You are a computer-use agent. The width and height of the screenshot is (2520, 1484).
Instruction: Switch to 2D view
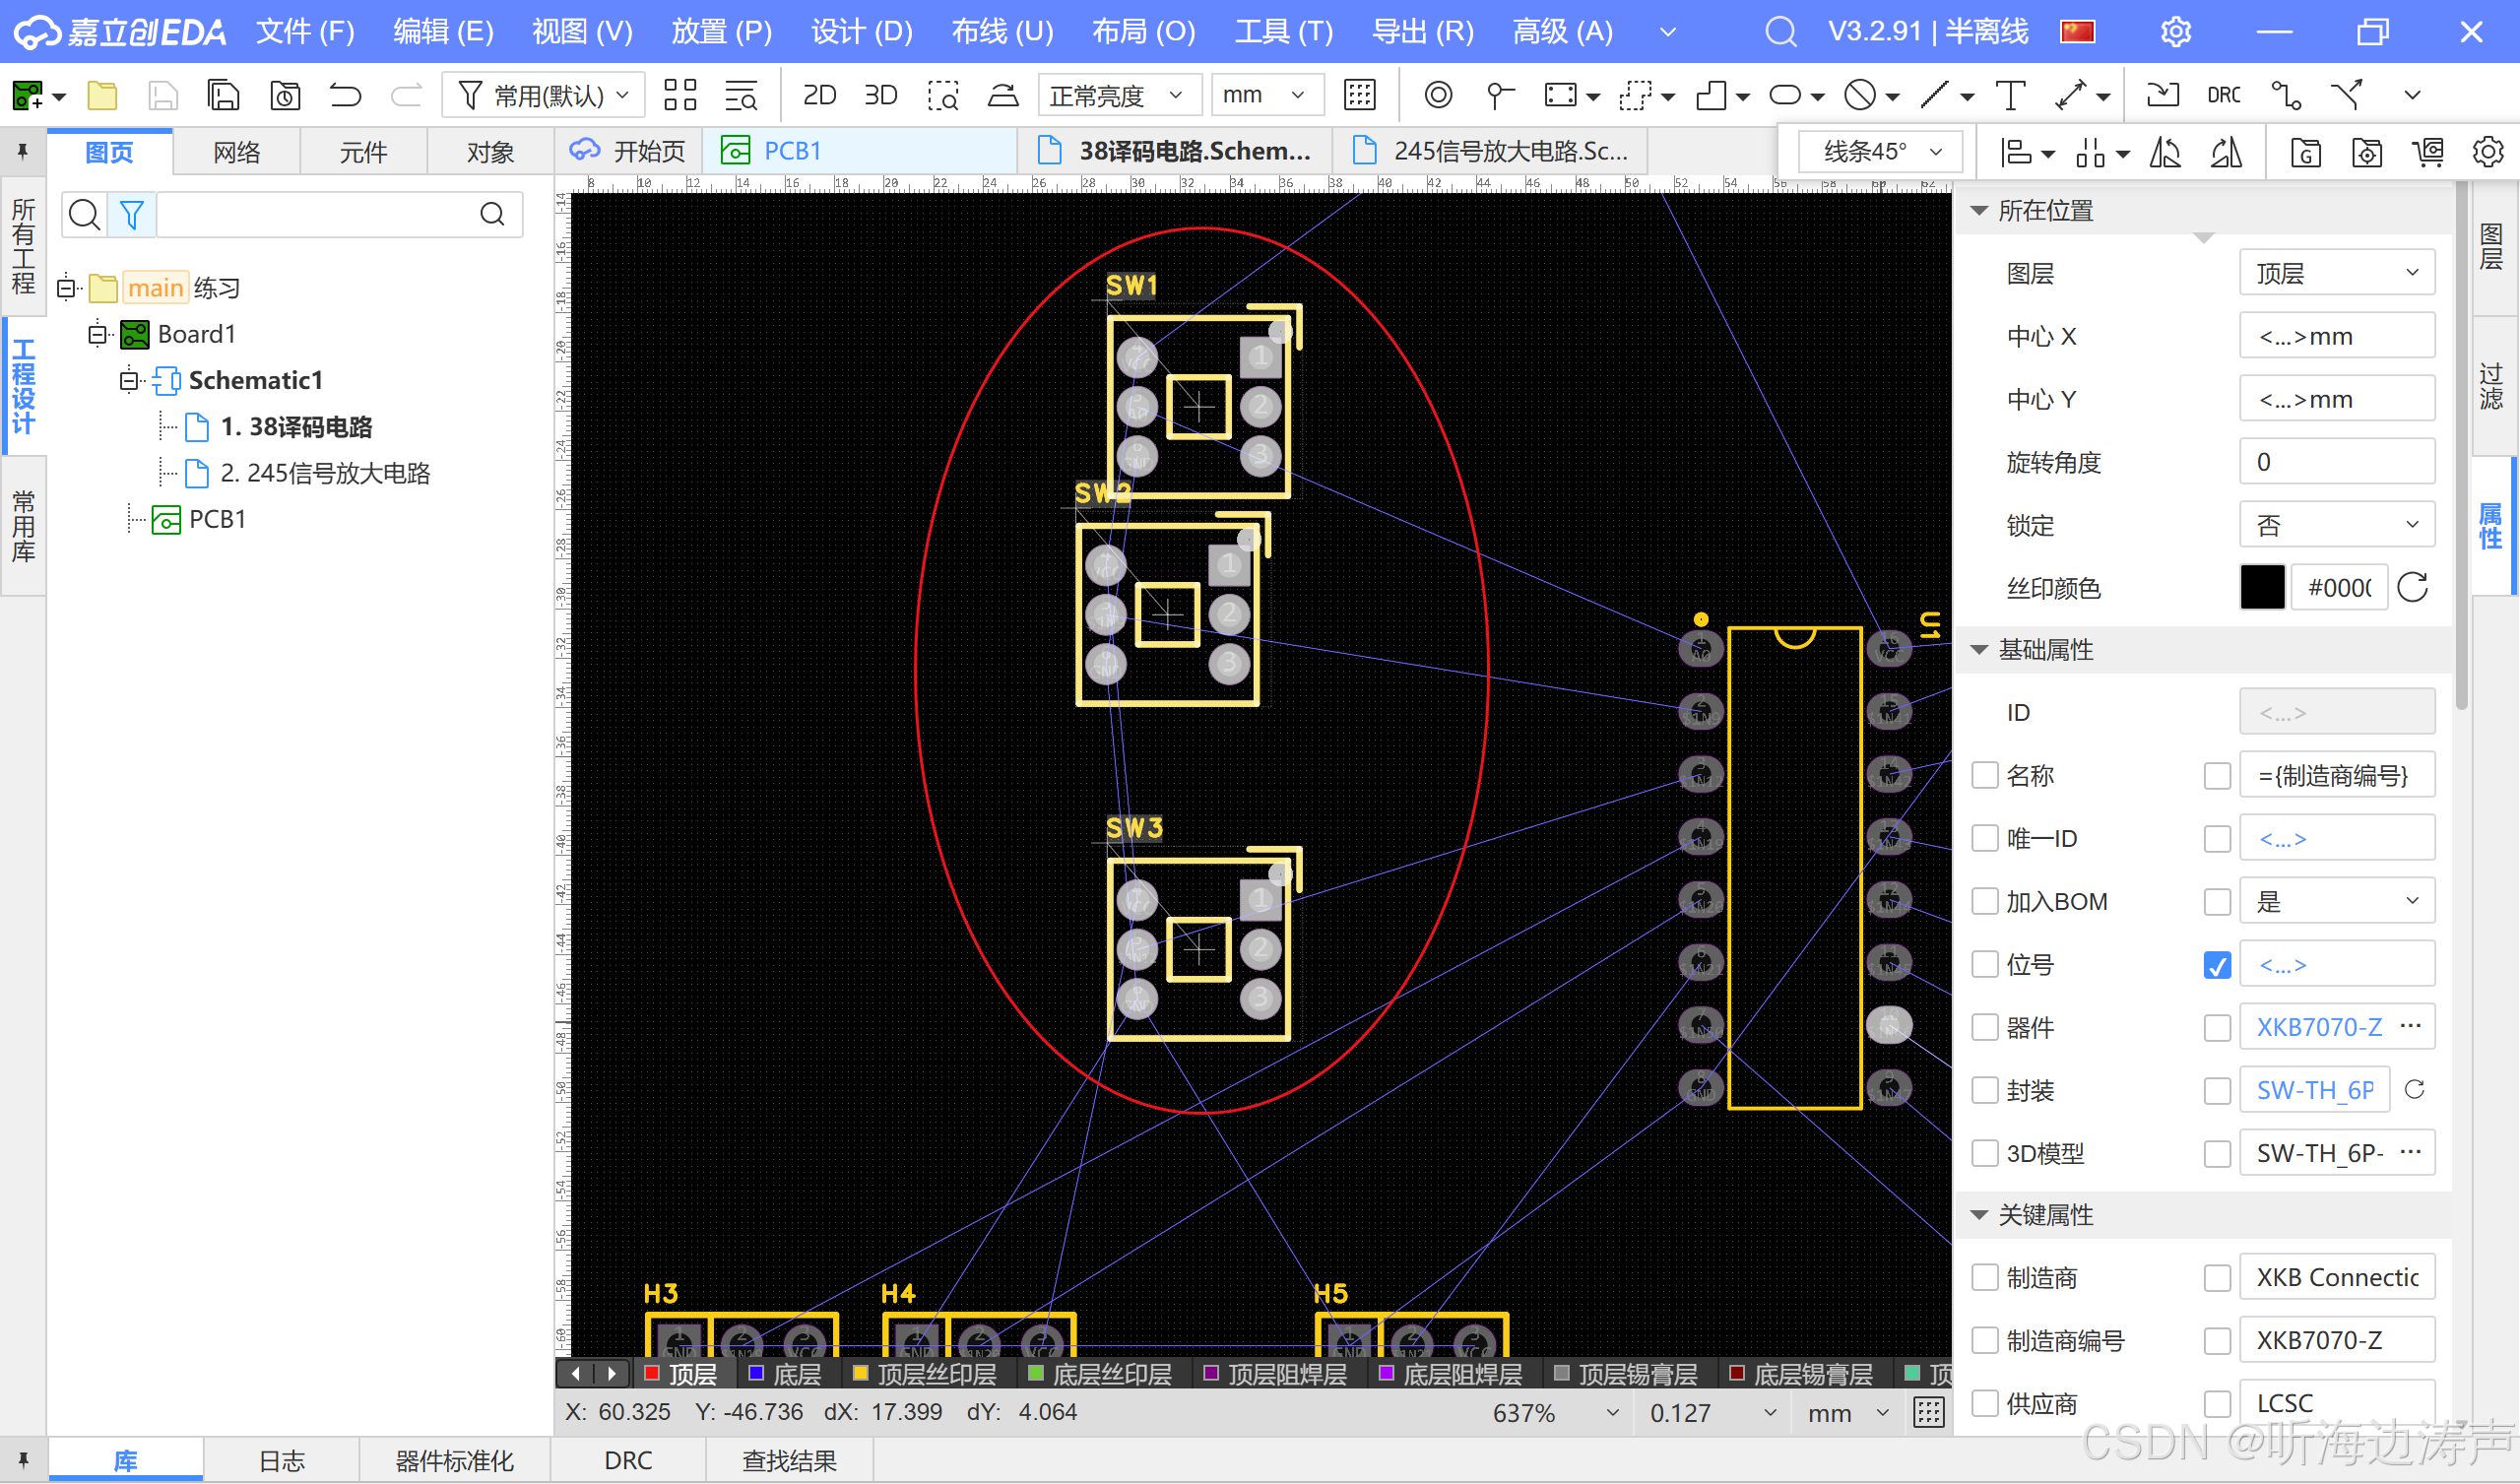819,96
